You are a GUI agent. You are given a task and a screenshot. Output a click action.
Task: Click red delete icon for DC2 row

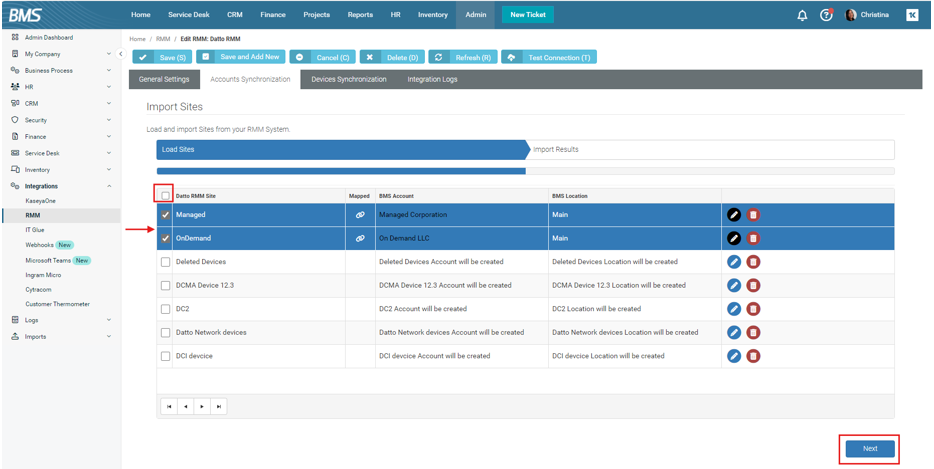click(753, 309)
